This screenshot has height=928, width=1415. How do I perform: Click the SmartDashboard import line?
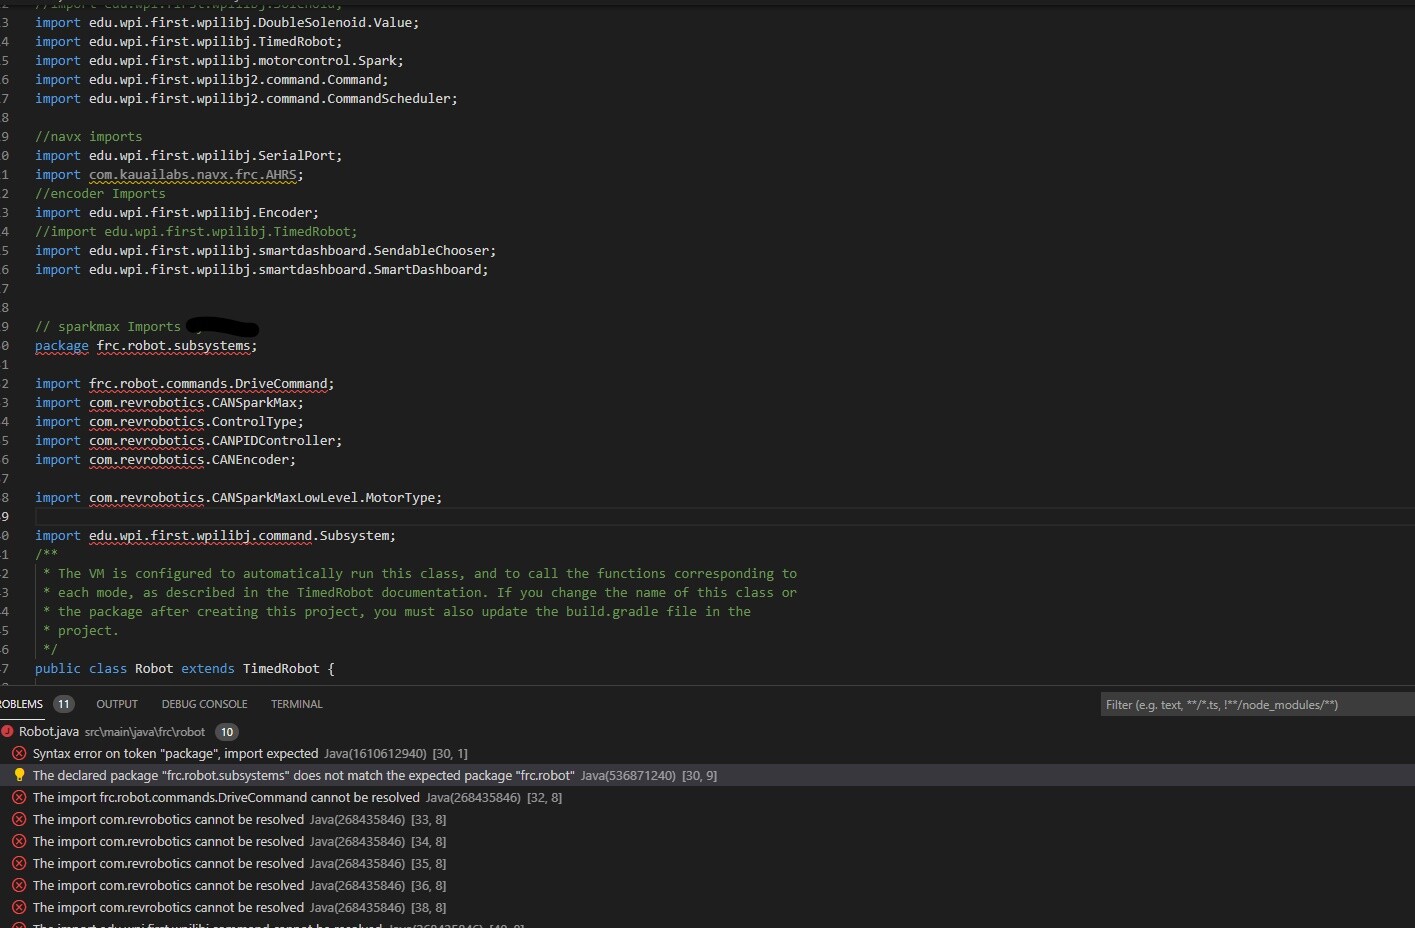coord(262,269)
